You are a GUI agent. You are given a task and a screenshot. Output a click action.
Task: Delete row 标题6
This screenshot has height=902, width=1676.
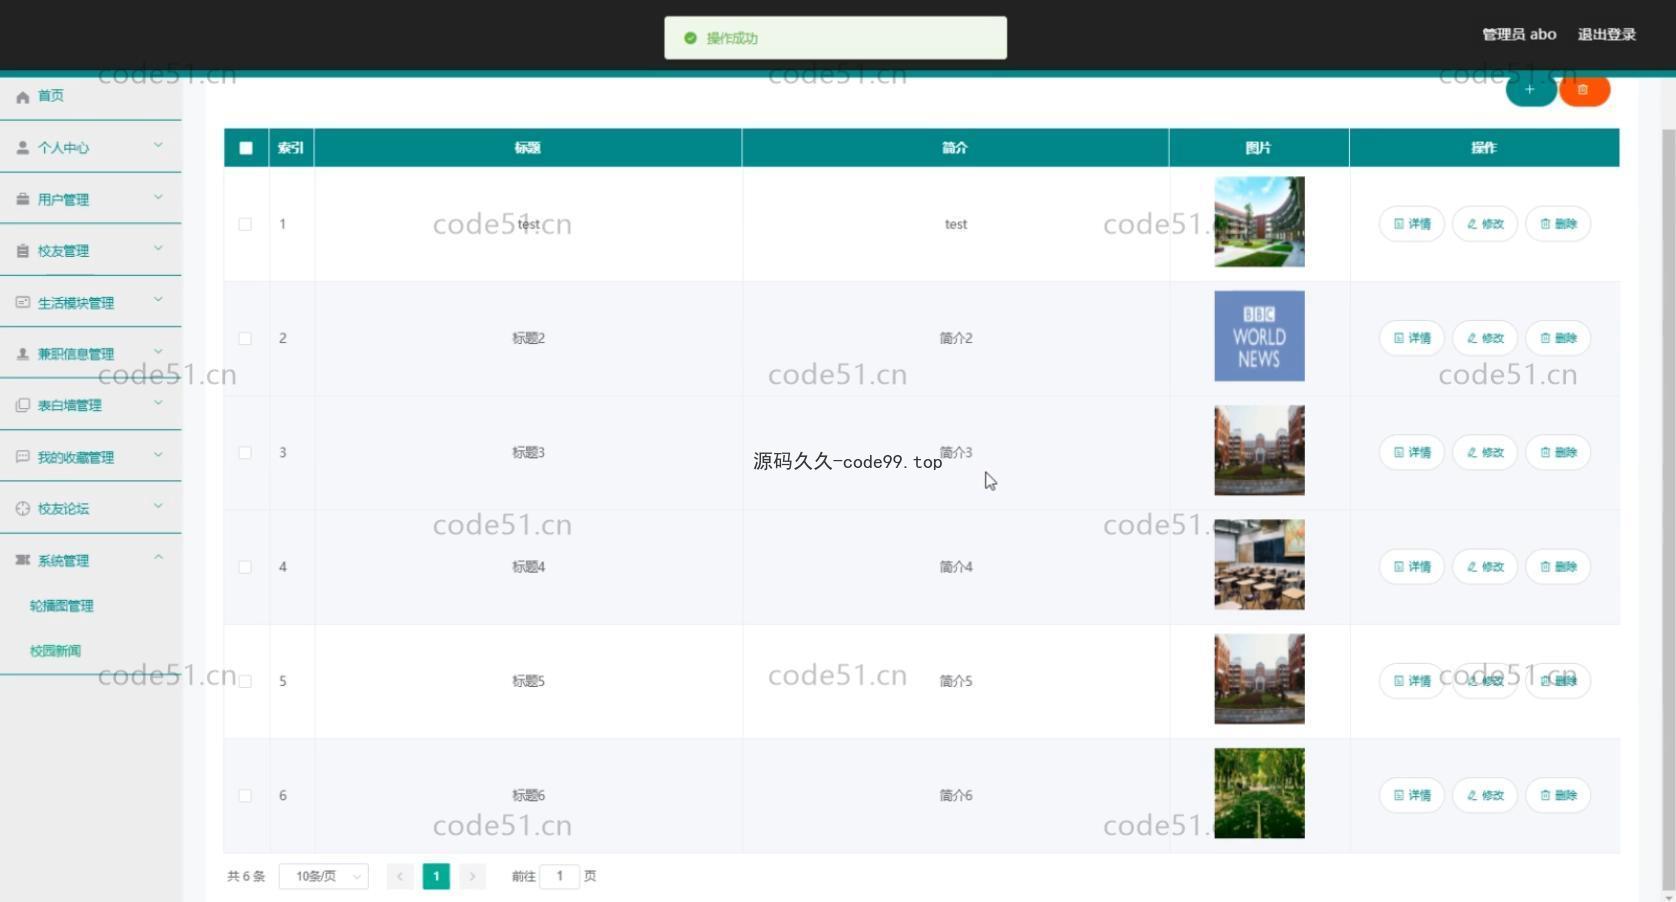click(1558, 795)
